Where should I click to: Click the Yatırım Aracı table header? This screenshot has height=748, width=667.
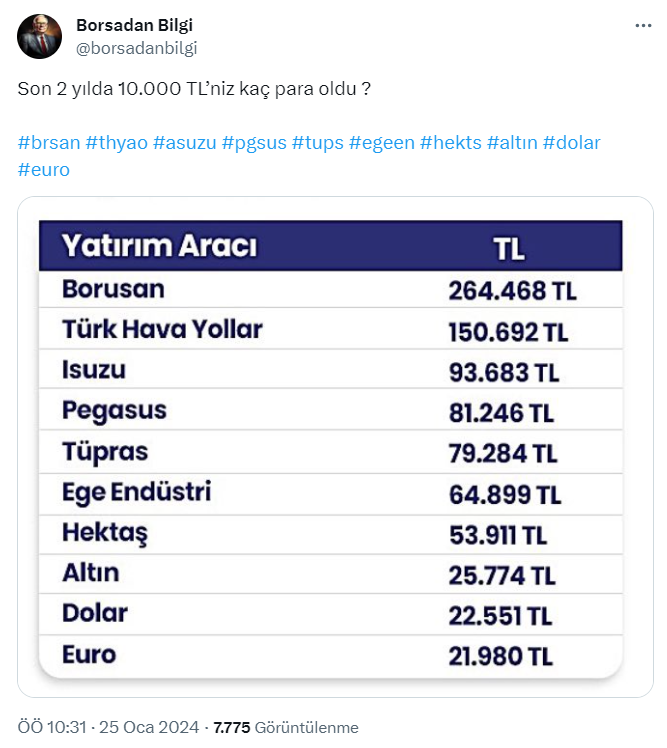tap(160, 246)
